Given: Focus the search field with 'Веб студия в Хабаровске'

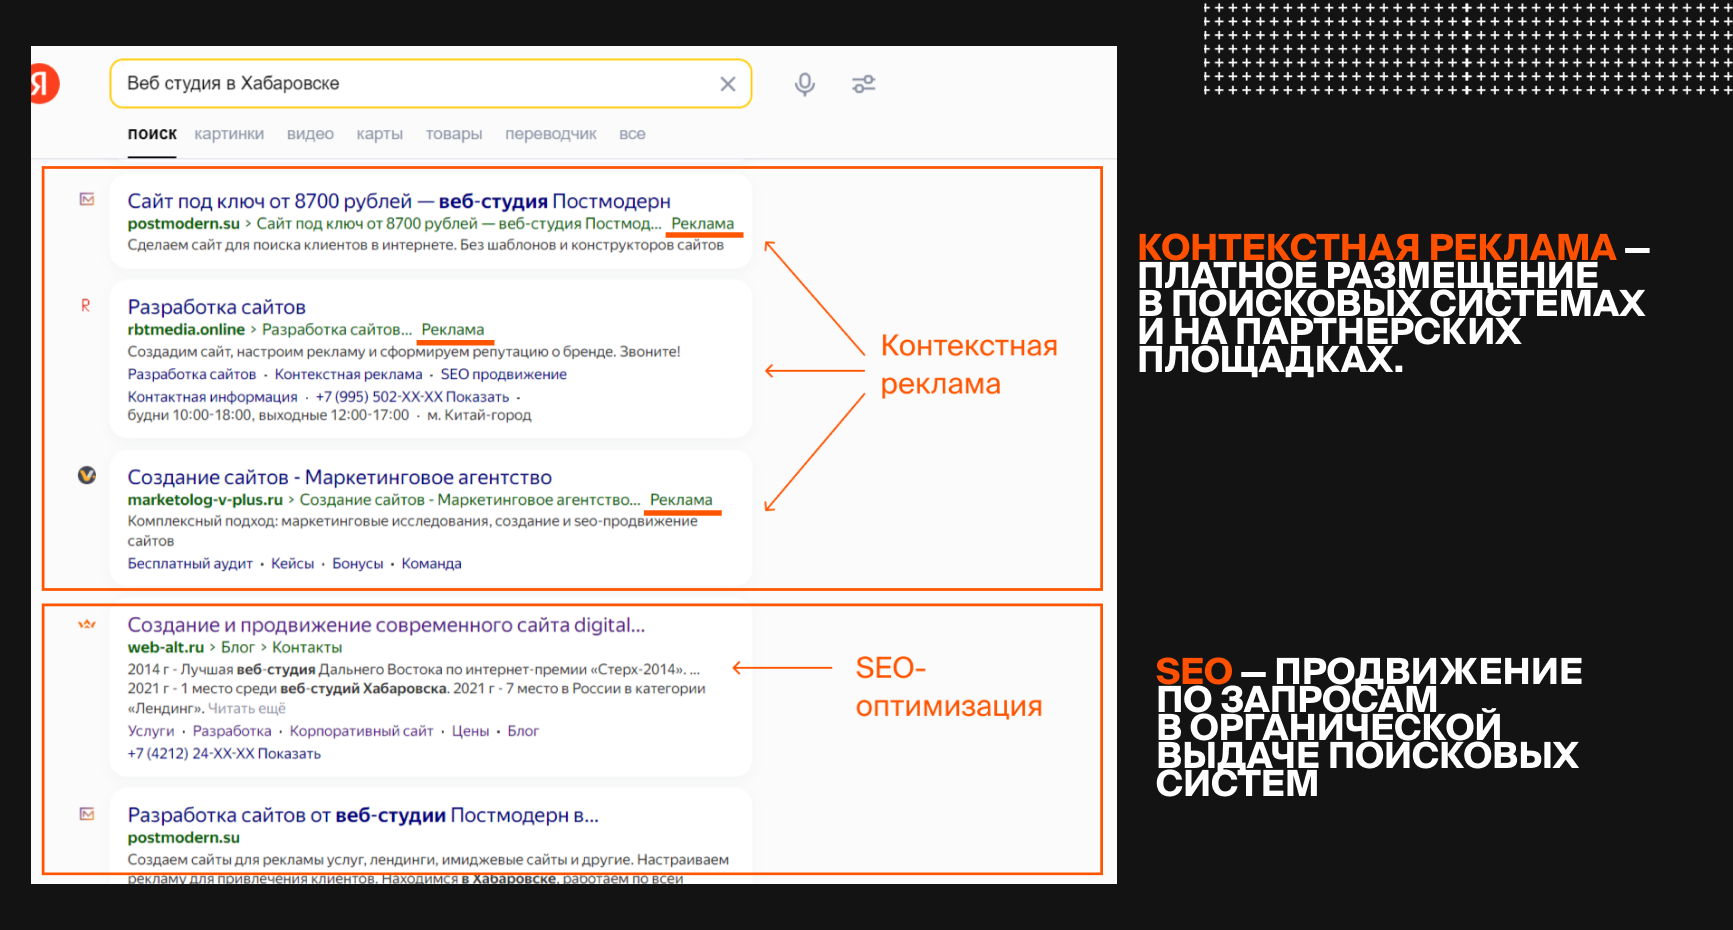Looking at the screenshot, I should (x=431, y=84).
